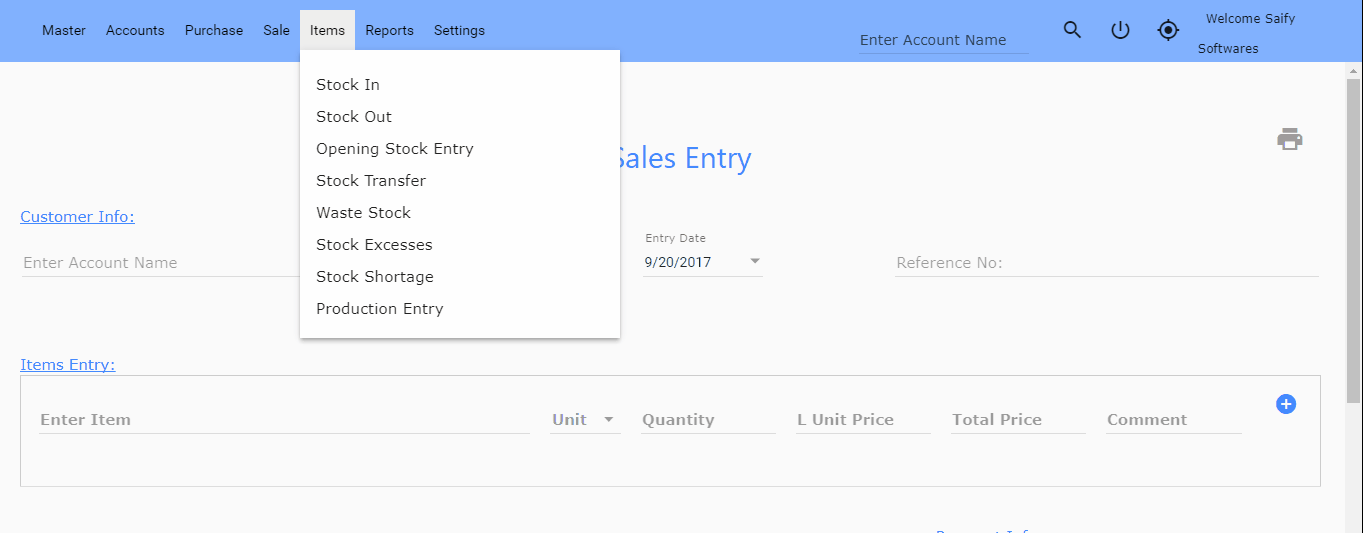The image size is (1363, 533).
Task: Open the Settings menu
Action: click(x=459, y=30)
